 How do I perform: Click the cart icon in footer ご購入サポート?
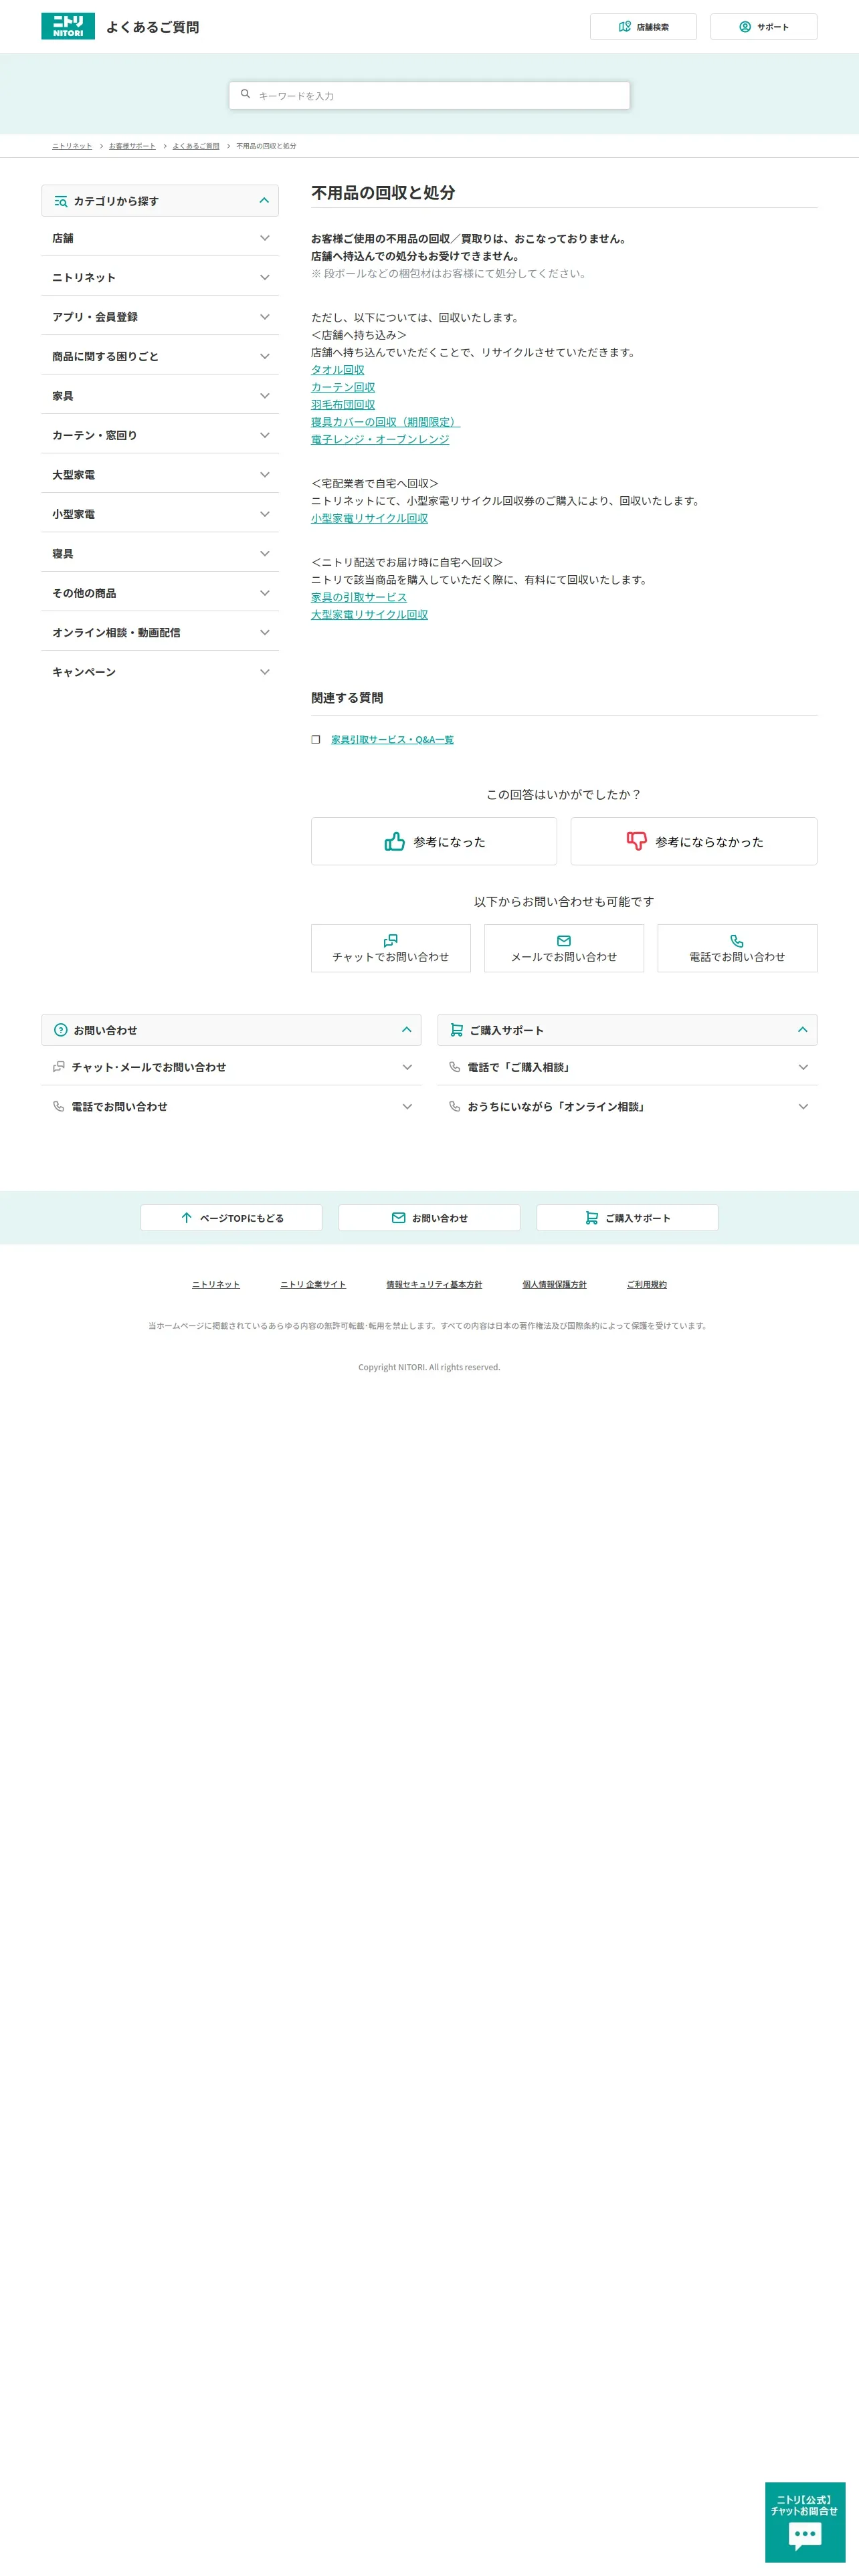pos(592,1217)
